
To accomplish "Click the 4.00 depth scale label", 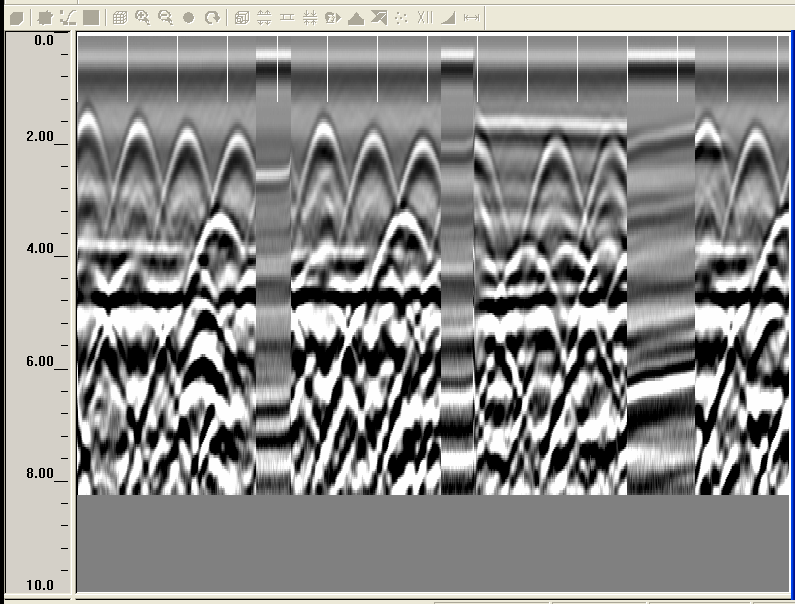I will pyautogui.click(x=40, y=248).
